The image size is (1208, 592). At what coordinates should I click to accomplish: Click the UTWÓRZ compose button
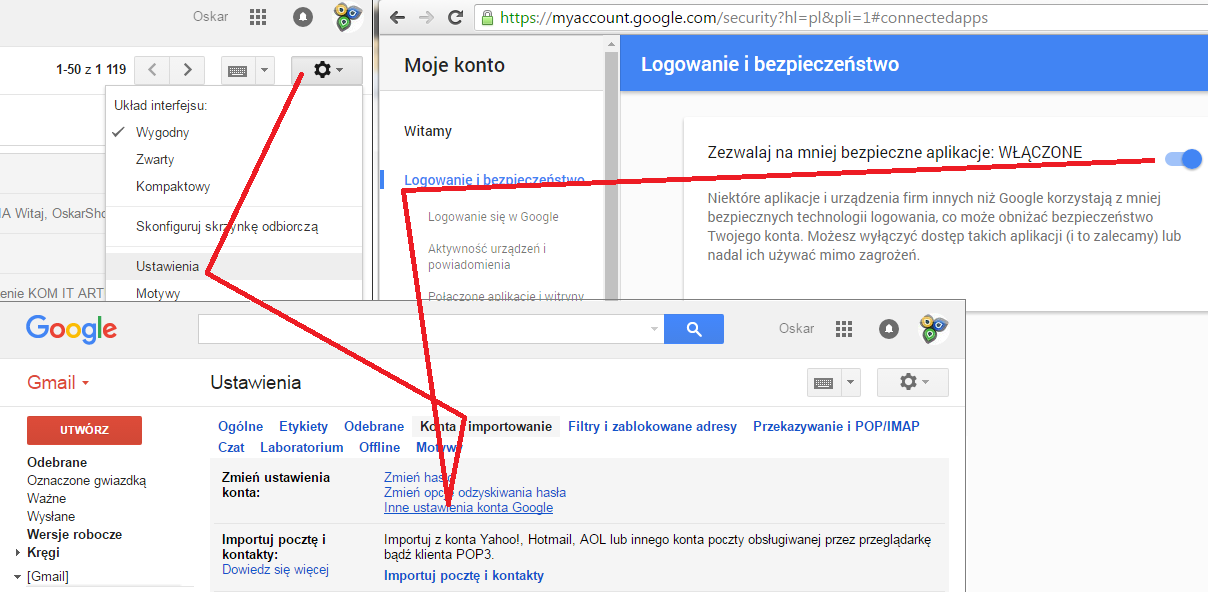tap(84, 430)
